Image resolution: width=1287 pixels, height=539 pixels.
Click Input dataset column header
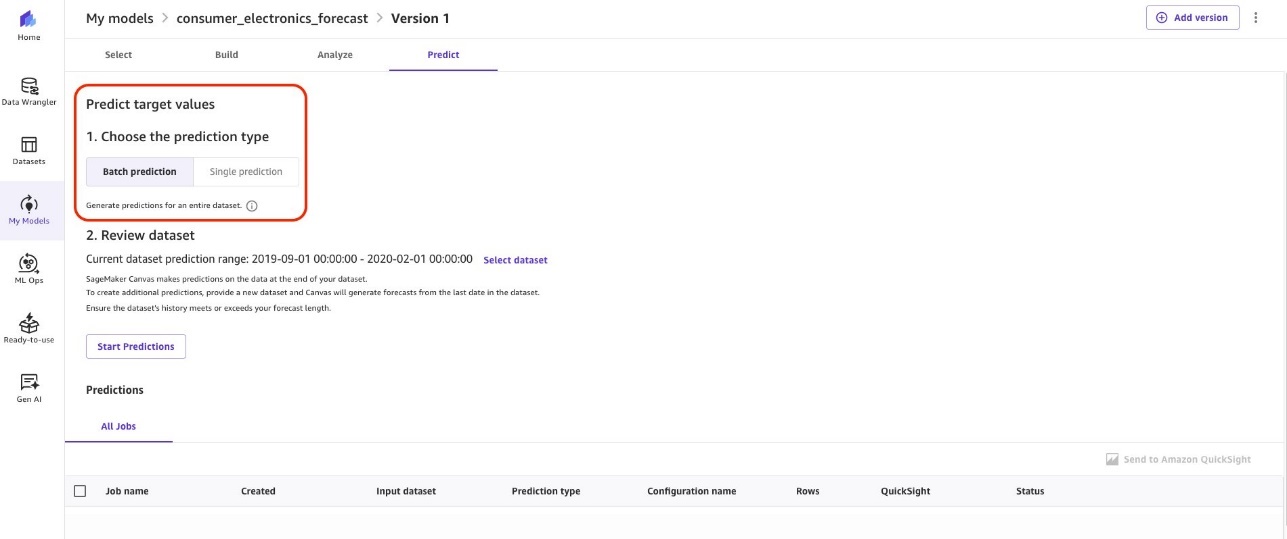pyautogui.click(x=406, y=491)
